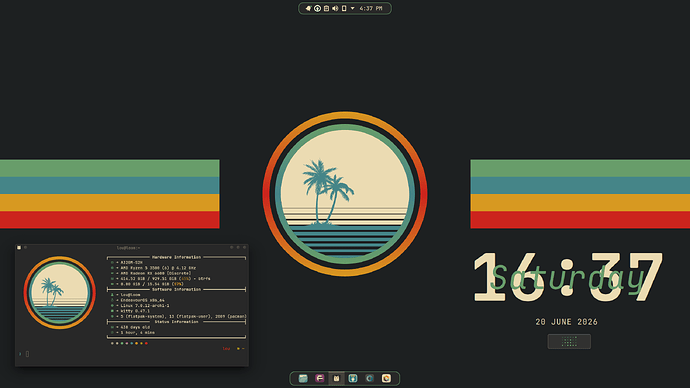
Task: Click the AMD Radeon GPU line
Action: pos(151,273)
